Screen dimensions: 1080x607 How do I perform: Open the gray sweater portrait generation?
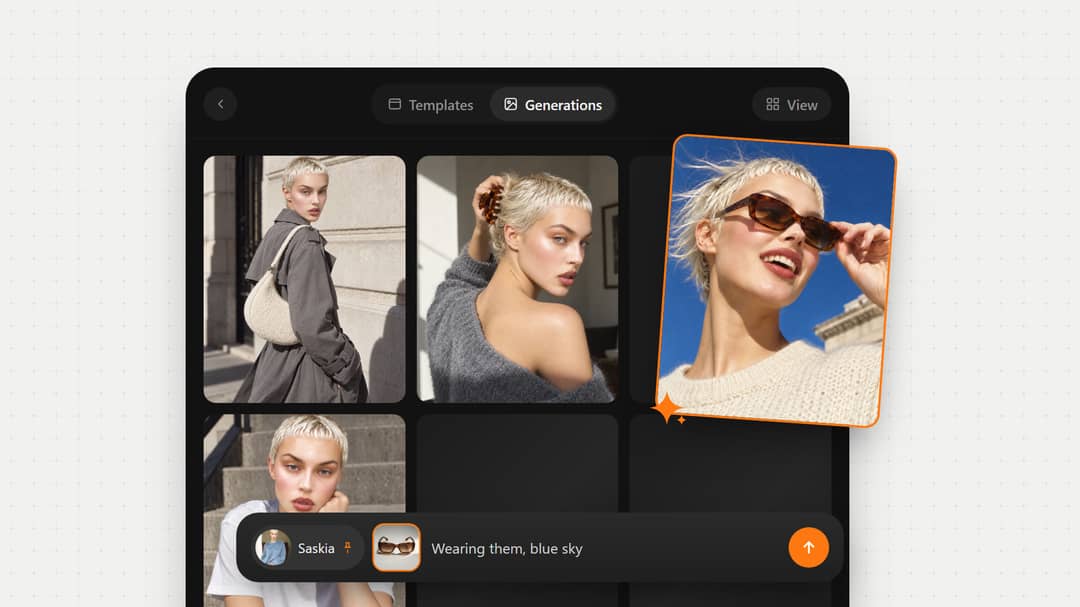(x=517, y=279)
